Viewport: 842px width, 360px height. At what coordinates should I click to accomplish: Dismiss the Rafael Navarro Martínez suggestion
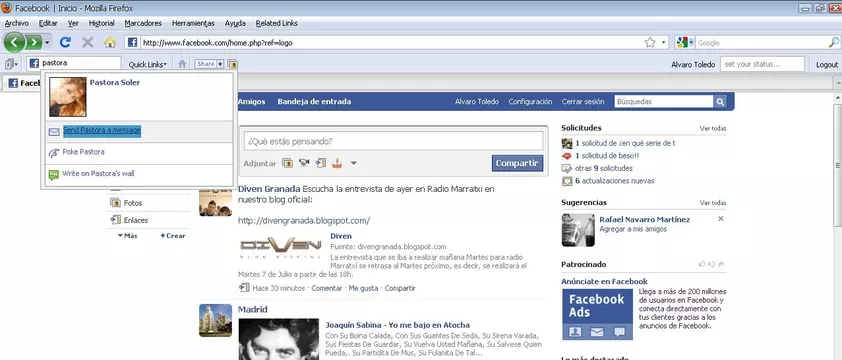click(721, 219)
